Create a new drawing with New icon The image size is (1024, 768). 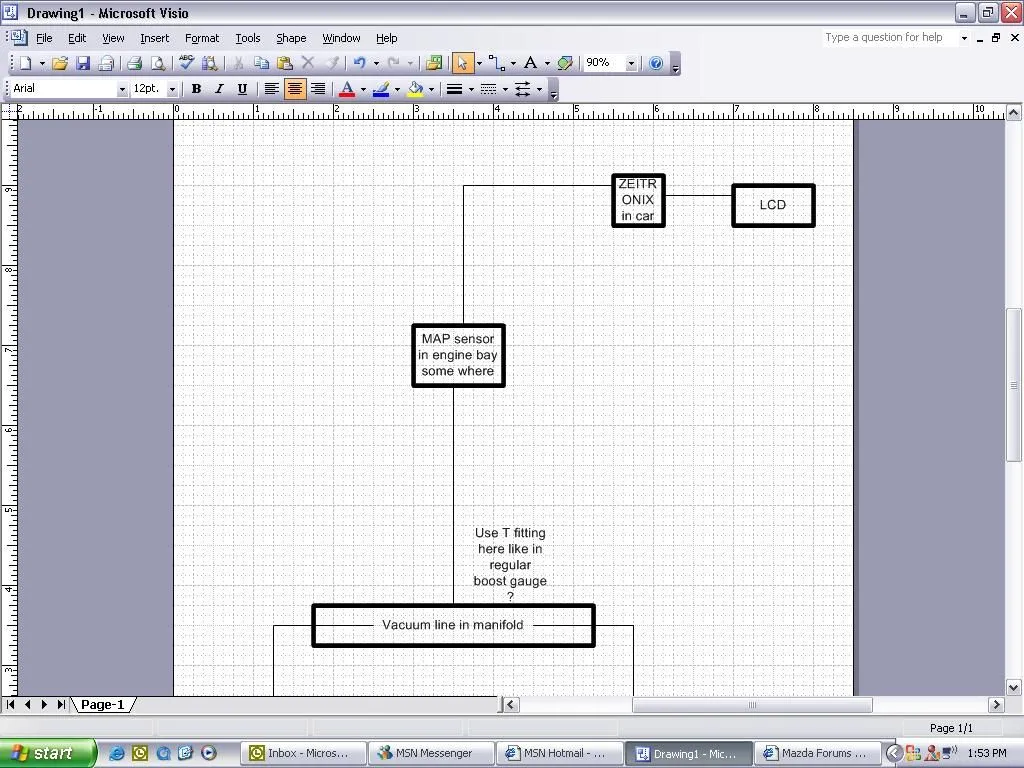pos(25,63)
